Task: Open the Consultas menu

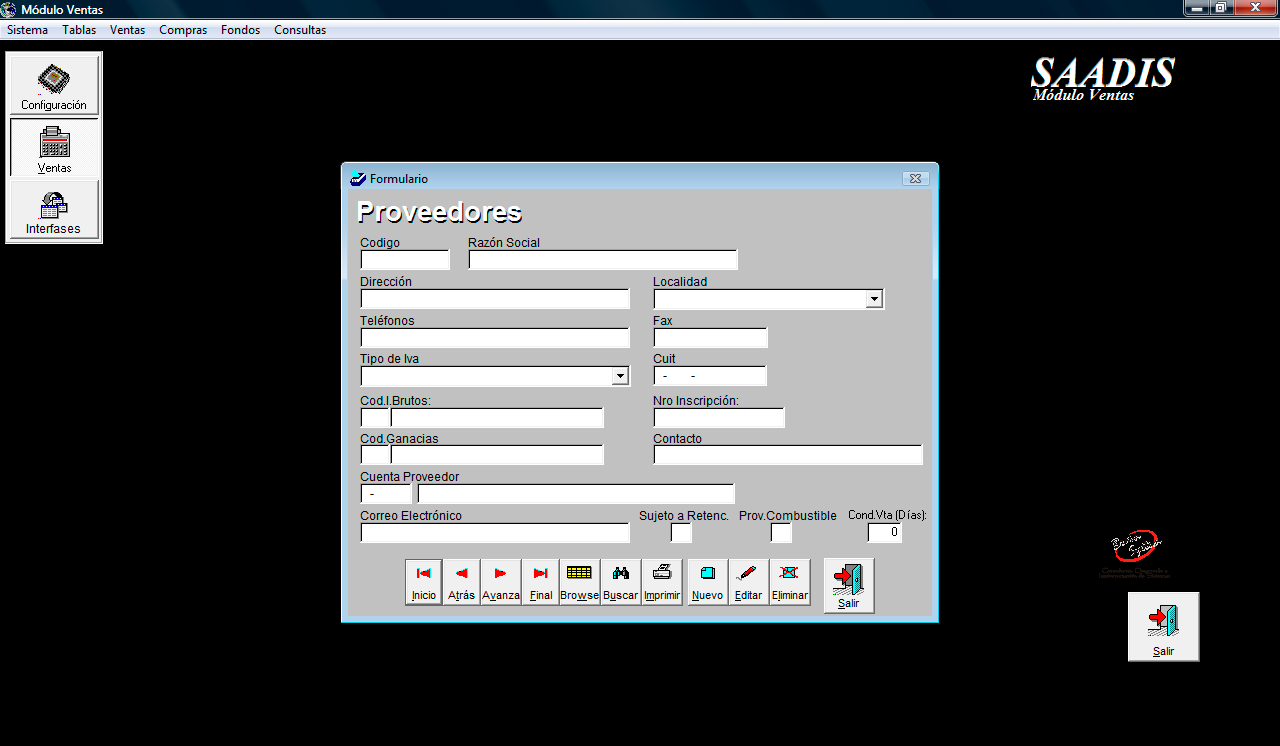Action: [x=300, y=30]
